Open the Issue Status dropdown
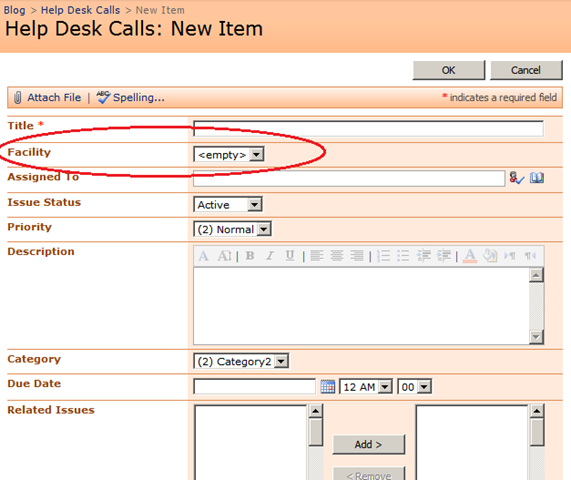This screenshot has height=480, width=571. 228,205
